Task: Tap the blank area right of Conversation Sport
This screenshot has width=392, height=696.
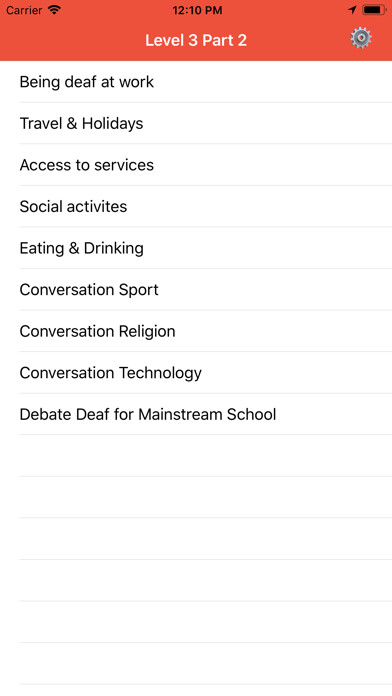Action: 275,290
